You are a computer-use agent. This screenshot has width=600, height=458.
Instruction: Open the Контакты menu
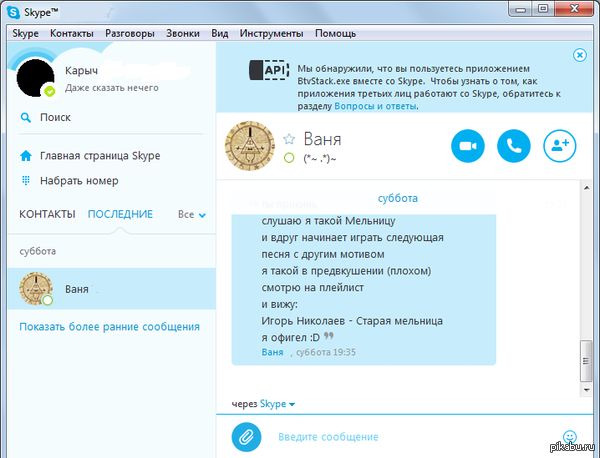(71, 33)
